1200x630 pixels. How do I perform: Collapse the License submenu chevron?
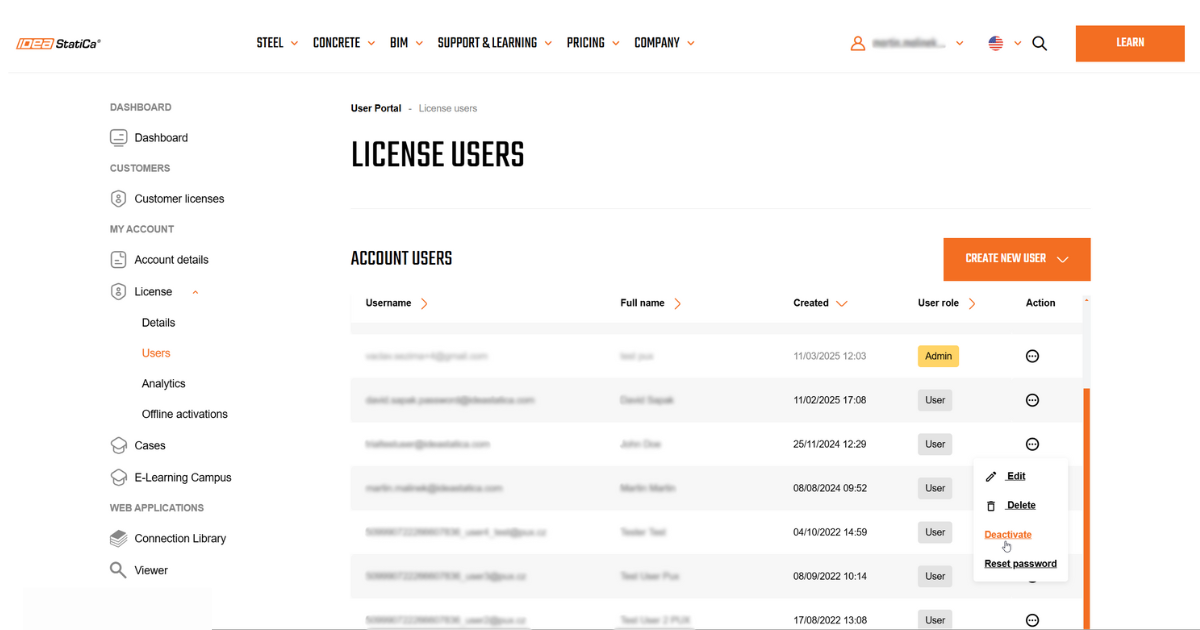195,292
